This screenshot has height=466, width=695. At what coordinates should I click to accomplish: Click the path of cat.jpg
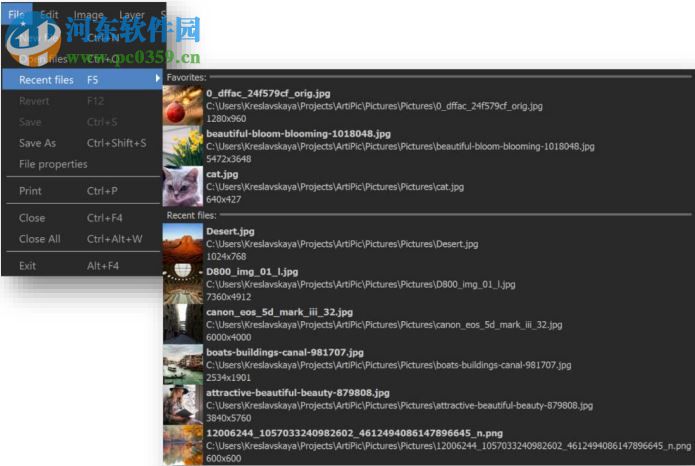(335, 187)
